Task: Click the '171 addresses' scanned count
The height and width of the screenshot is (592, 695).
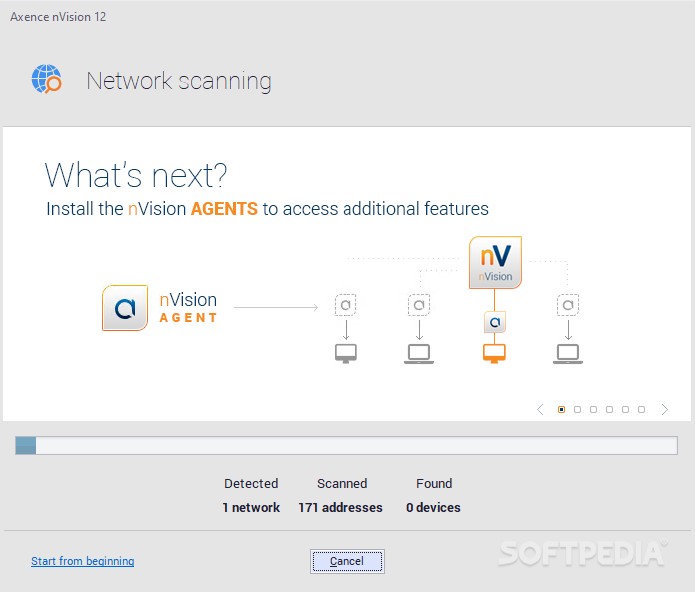Action: [340, 507]
